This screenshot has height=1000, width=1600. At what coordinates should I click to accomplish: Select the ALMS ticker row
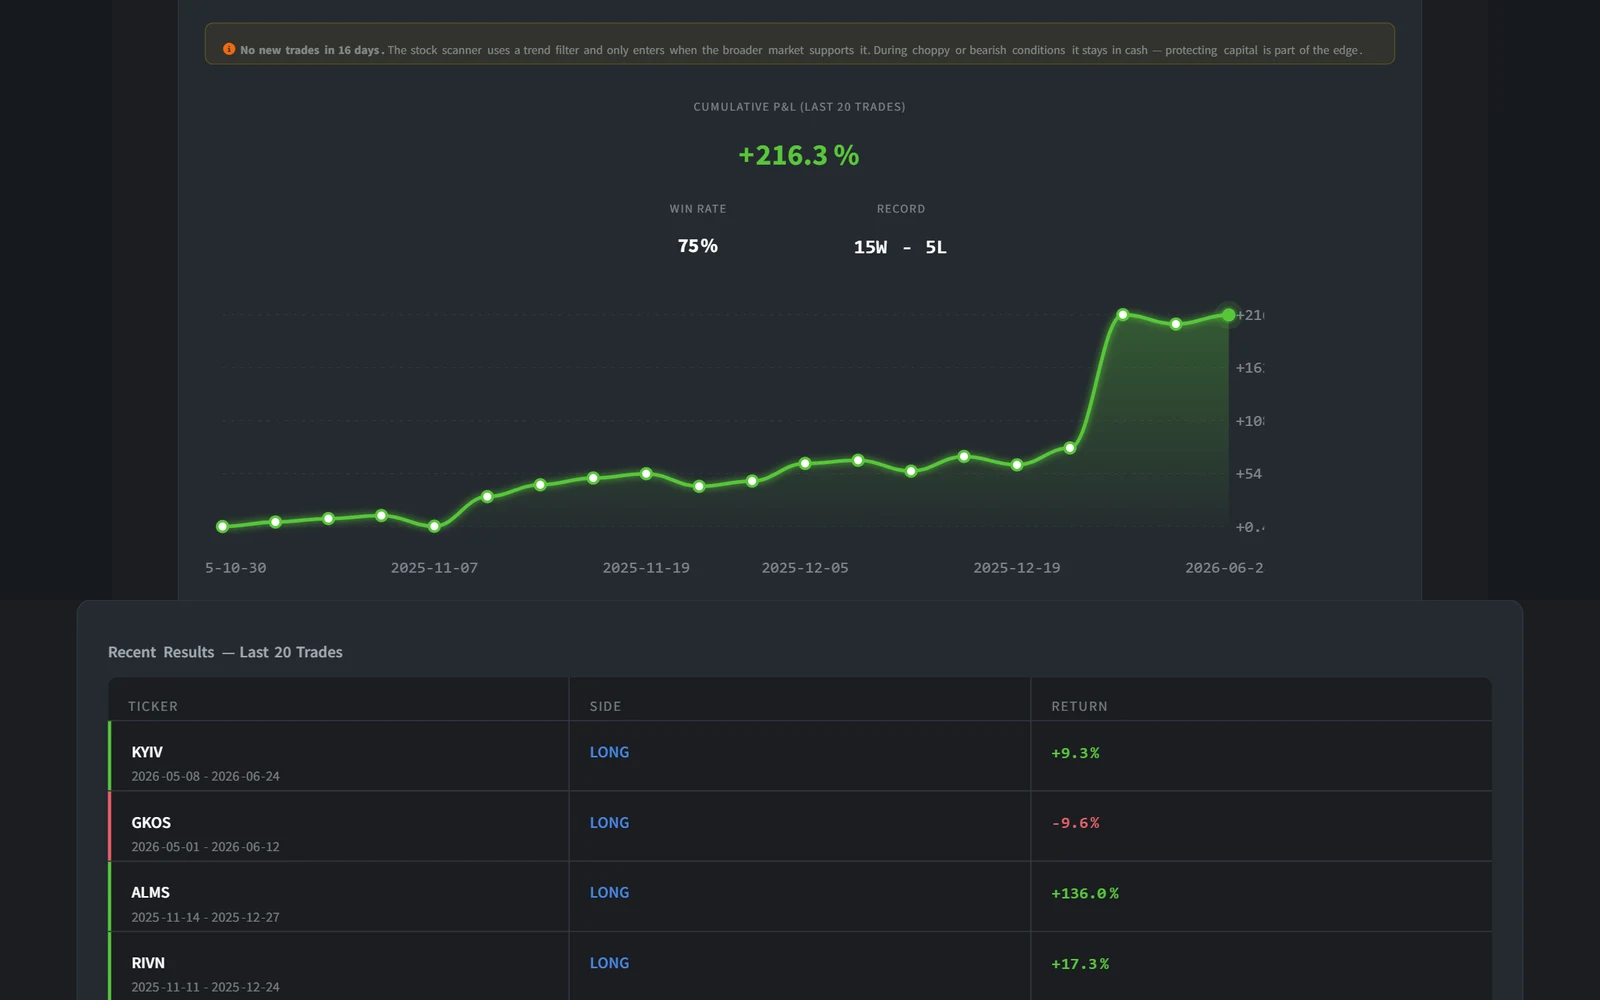(800, 897)
